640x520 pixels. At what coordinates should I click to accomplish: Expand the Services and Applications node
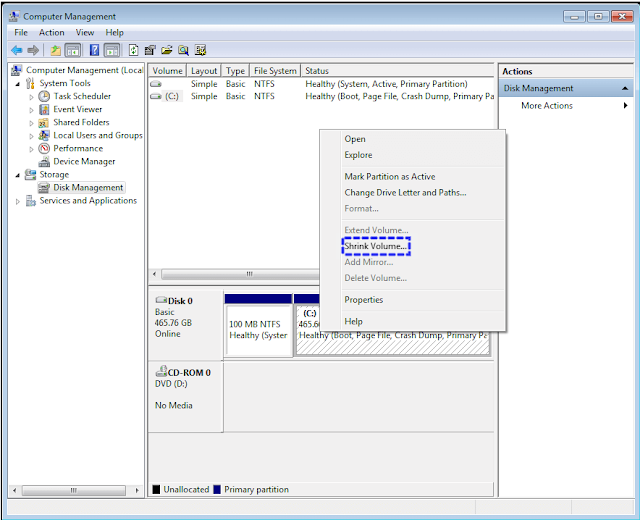18,202
